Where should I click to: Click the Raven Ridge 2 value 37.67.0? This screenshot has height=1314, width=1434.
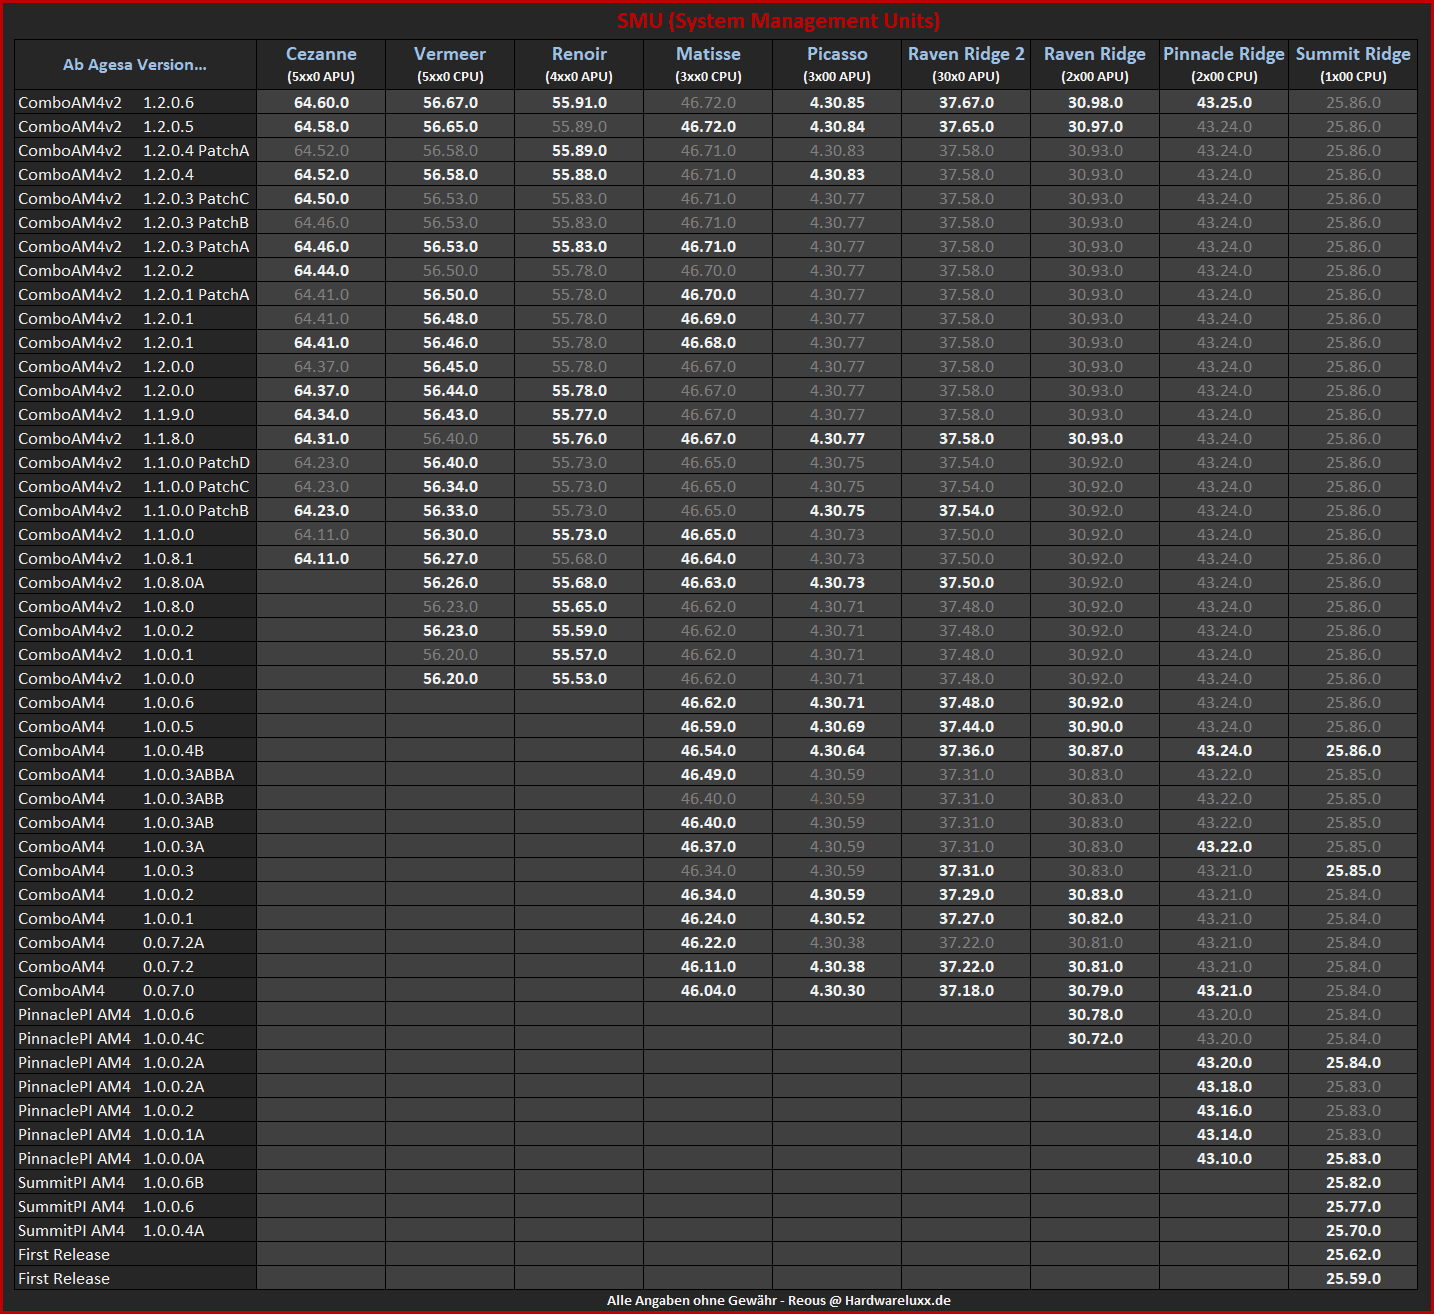click(966, 102)
